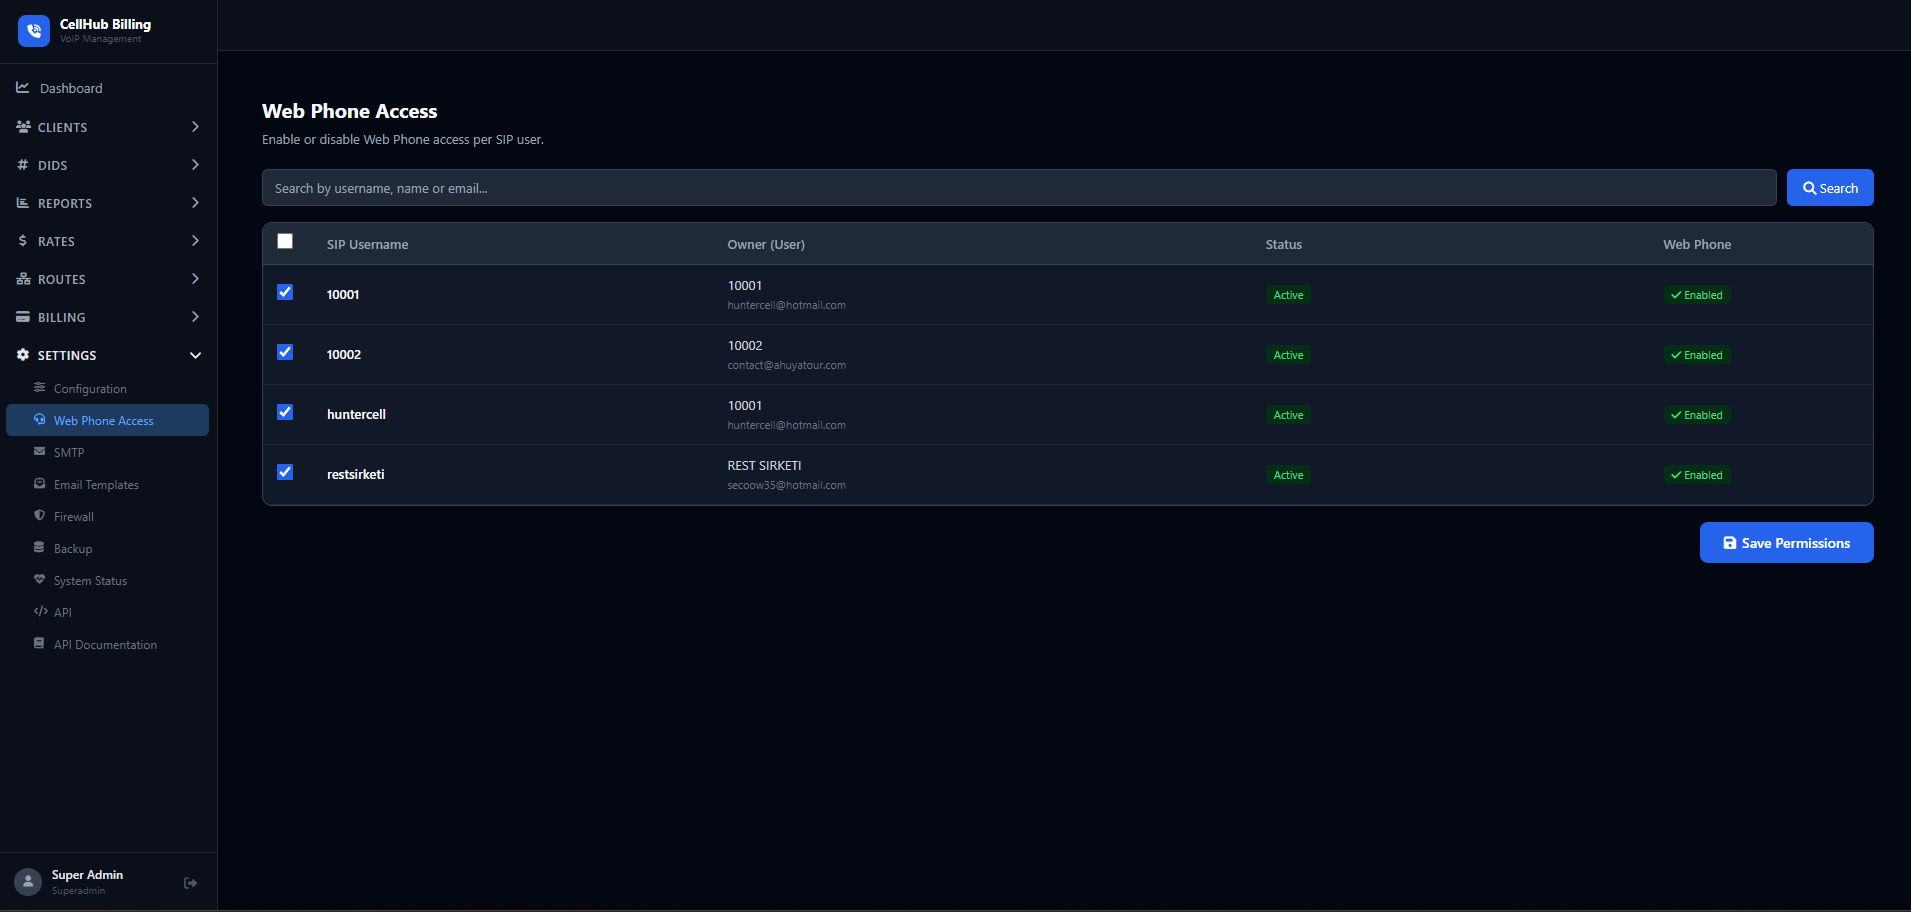The height and width of the screenshot is (912, 1911).
Task: Click the Billing card icon
Action: pos(23,317)
